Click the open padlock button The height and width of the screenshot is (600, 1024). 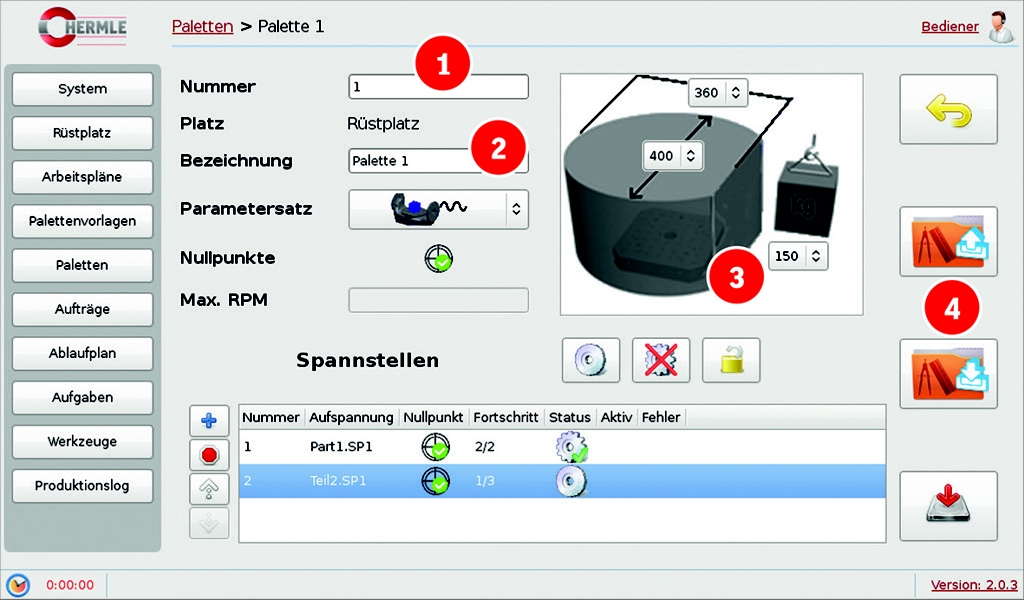(731, 360)
